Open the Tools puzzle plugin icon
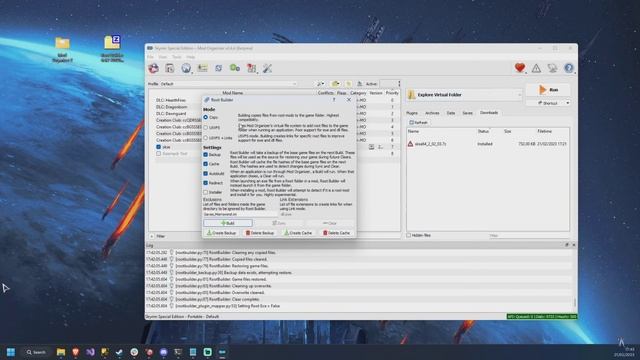Viewport: 640px width, 360px height. 251,68
